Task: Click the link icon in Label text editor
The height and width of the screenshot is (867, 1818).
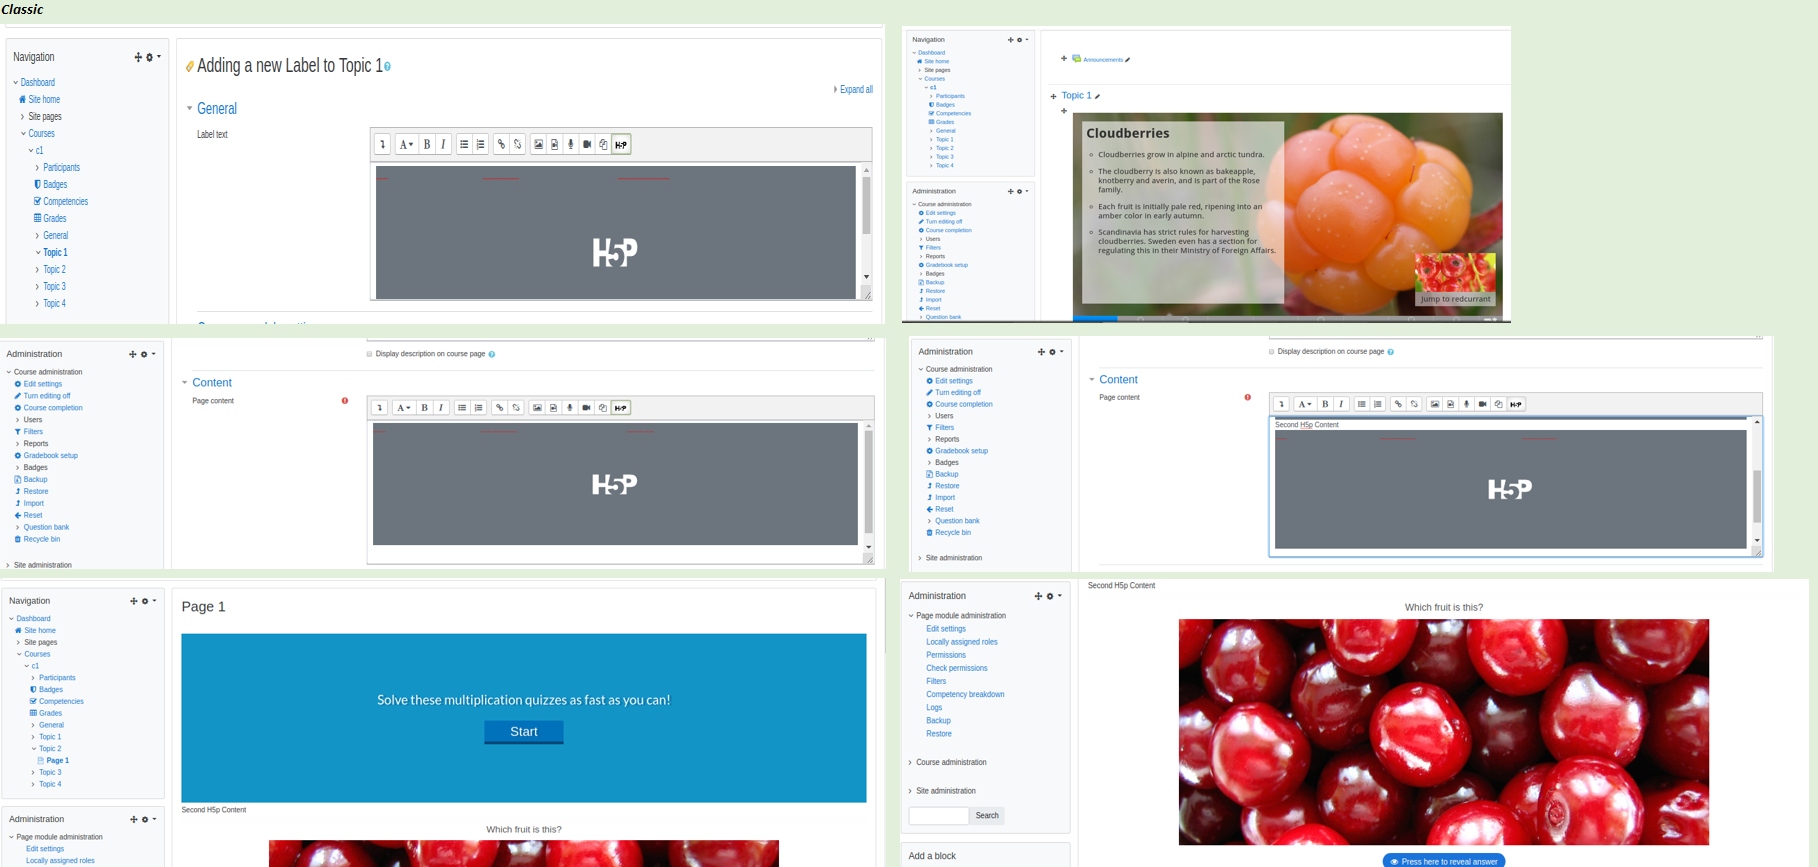Action: point(501,145)
